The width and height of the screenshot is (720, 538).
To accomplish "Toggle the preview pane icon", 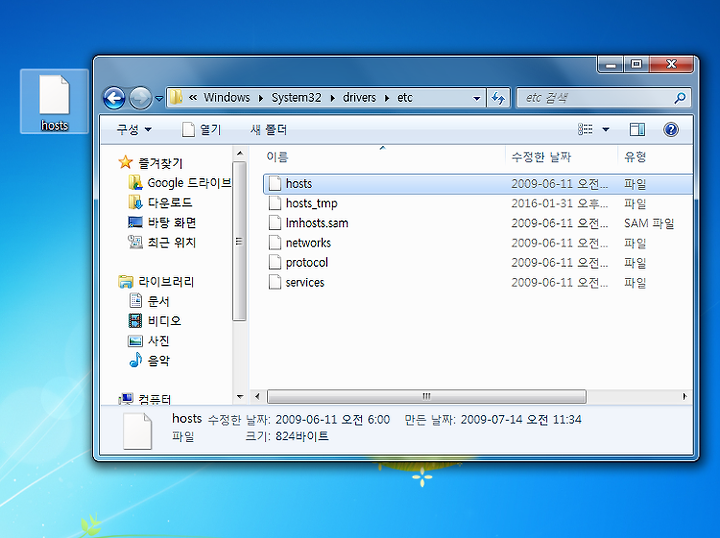I will pyautogui.click(x=637, y=130).
